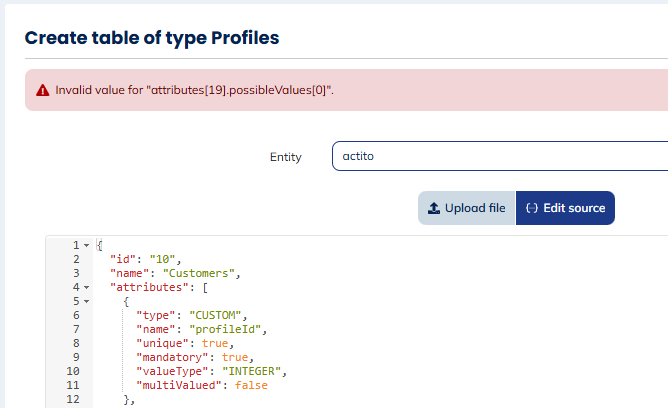This screenshot has width=668, height=408.
Task: Focus the Entity input field containing actito
Action: point(498,157)
